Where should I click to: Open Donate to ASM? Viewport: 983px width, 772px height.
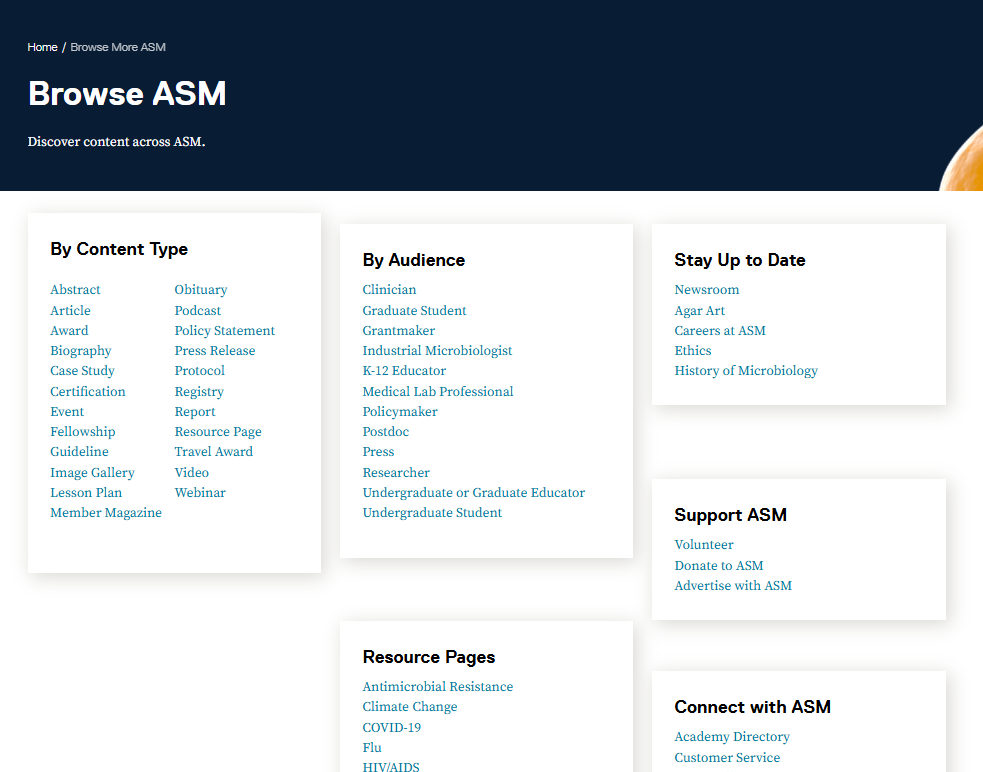[718, 566]
